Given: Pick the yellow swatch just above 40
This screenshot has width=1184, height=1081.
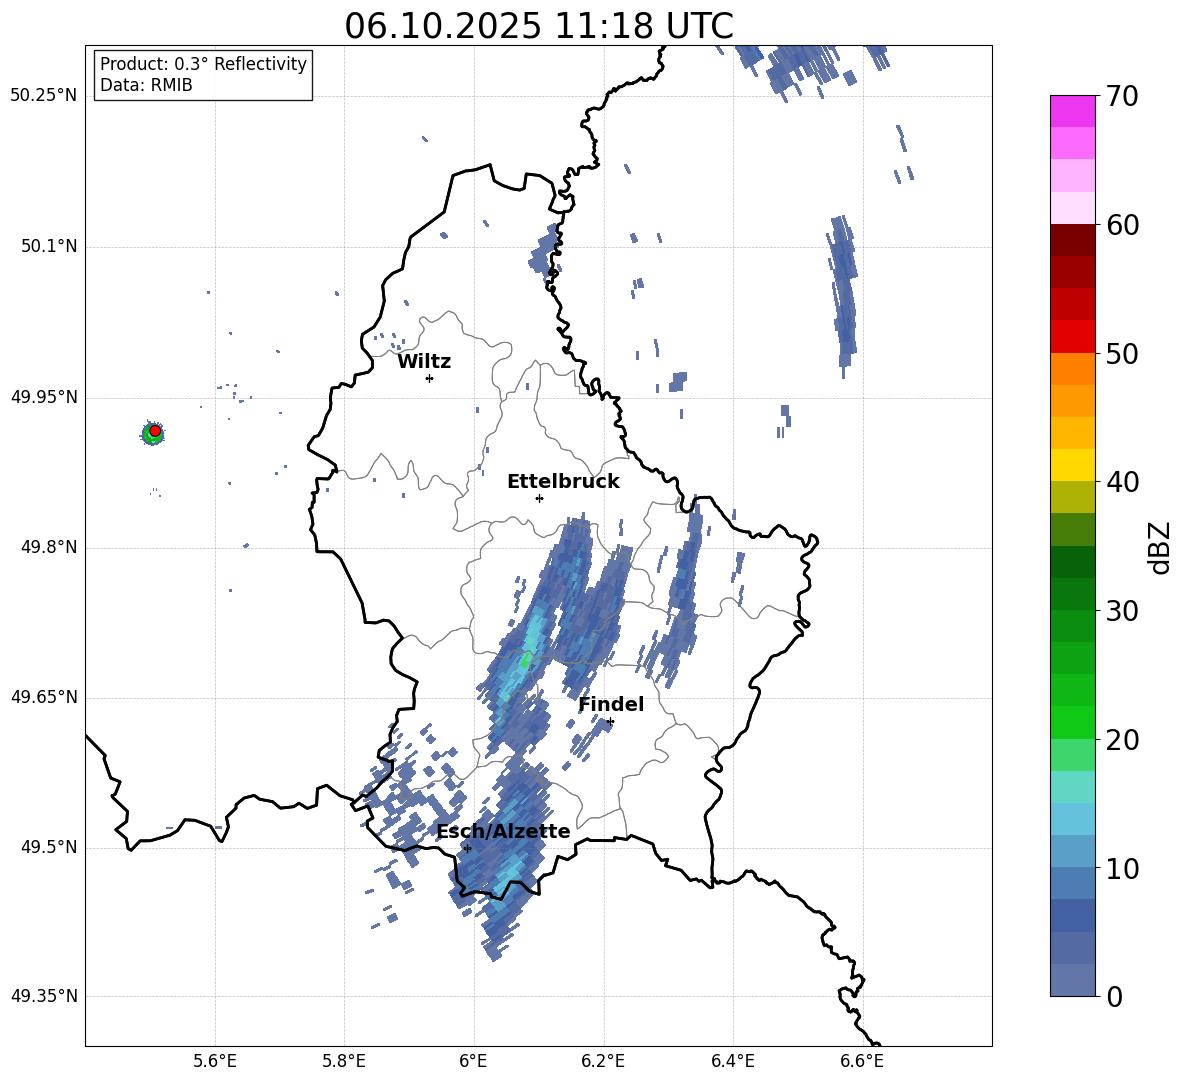Looking at the screenshot, I should pos(1072,465).
